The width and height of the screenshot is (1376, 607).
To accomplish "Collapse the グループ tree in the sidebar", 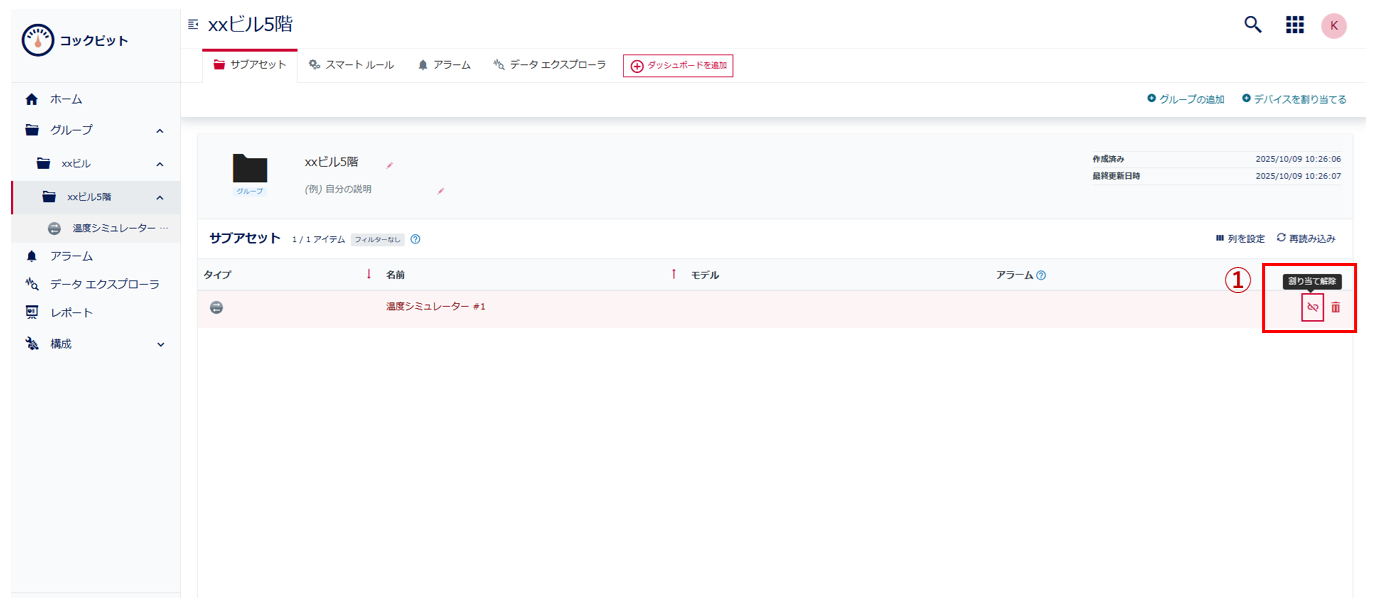I will coord(158,130).
